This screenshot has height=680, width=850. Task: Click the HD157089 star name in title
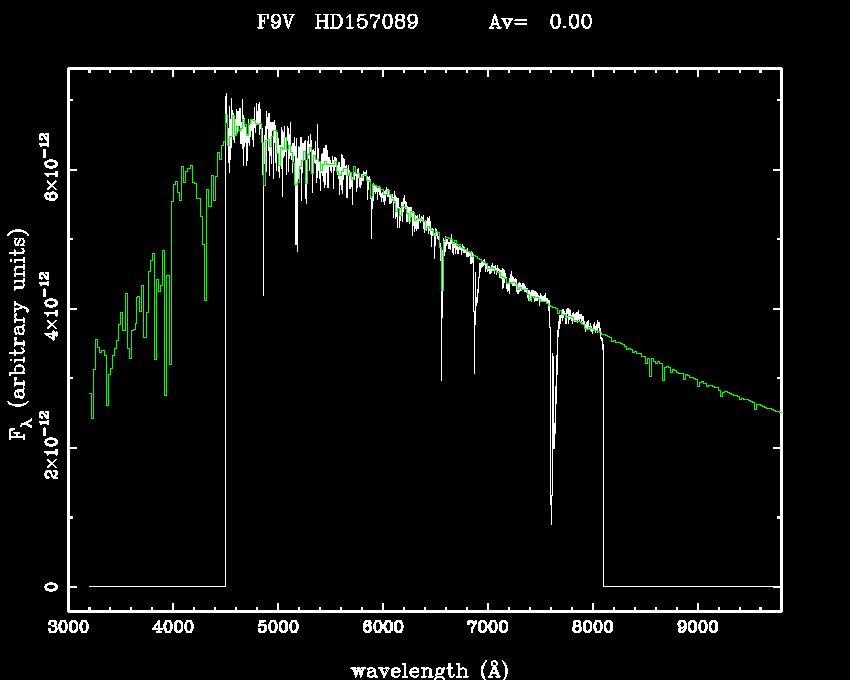pyautogui.click(x=366, y=22)
